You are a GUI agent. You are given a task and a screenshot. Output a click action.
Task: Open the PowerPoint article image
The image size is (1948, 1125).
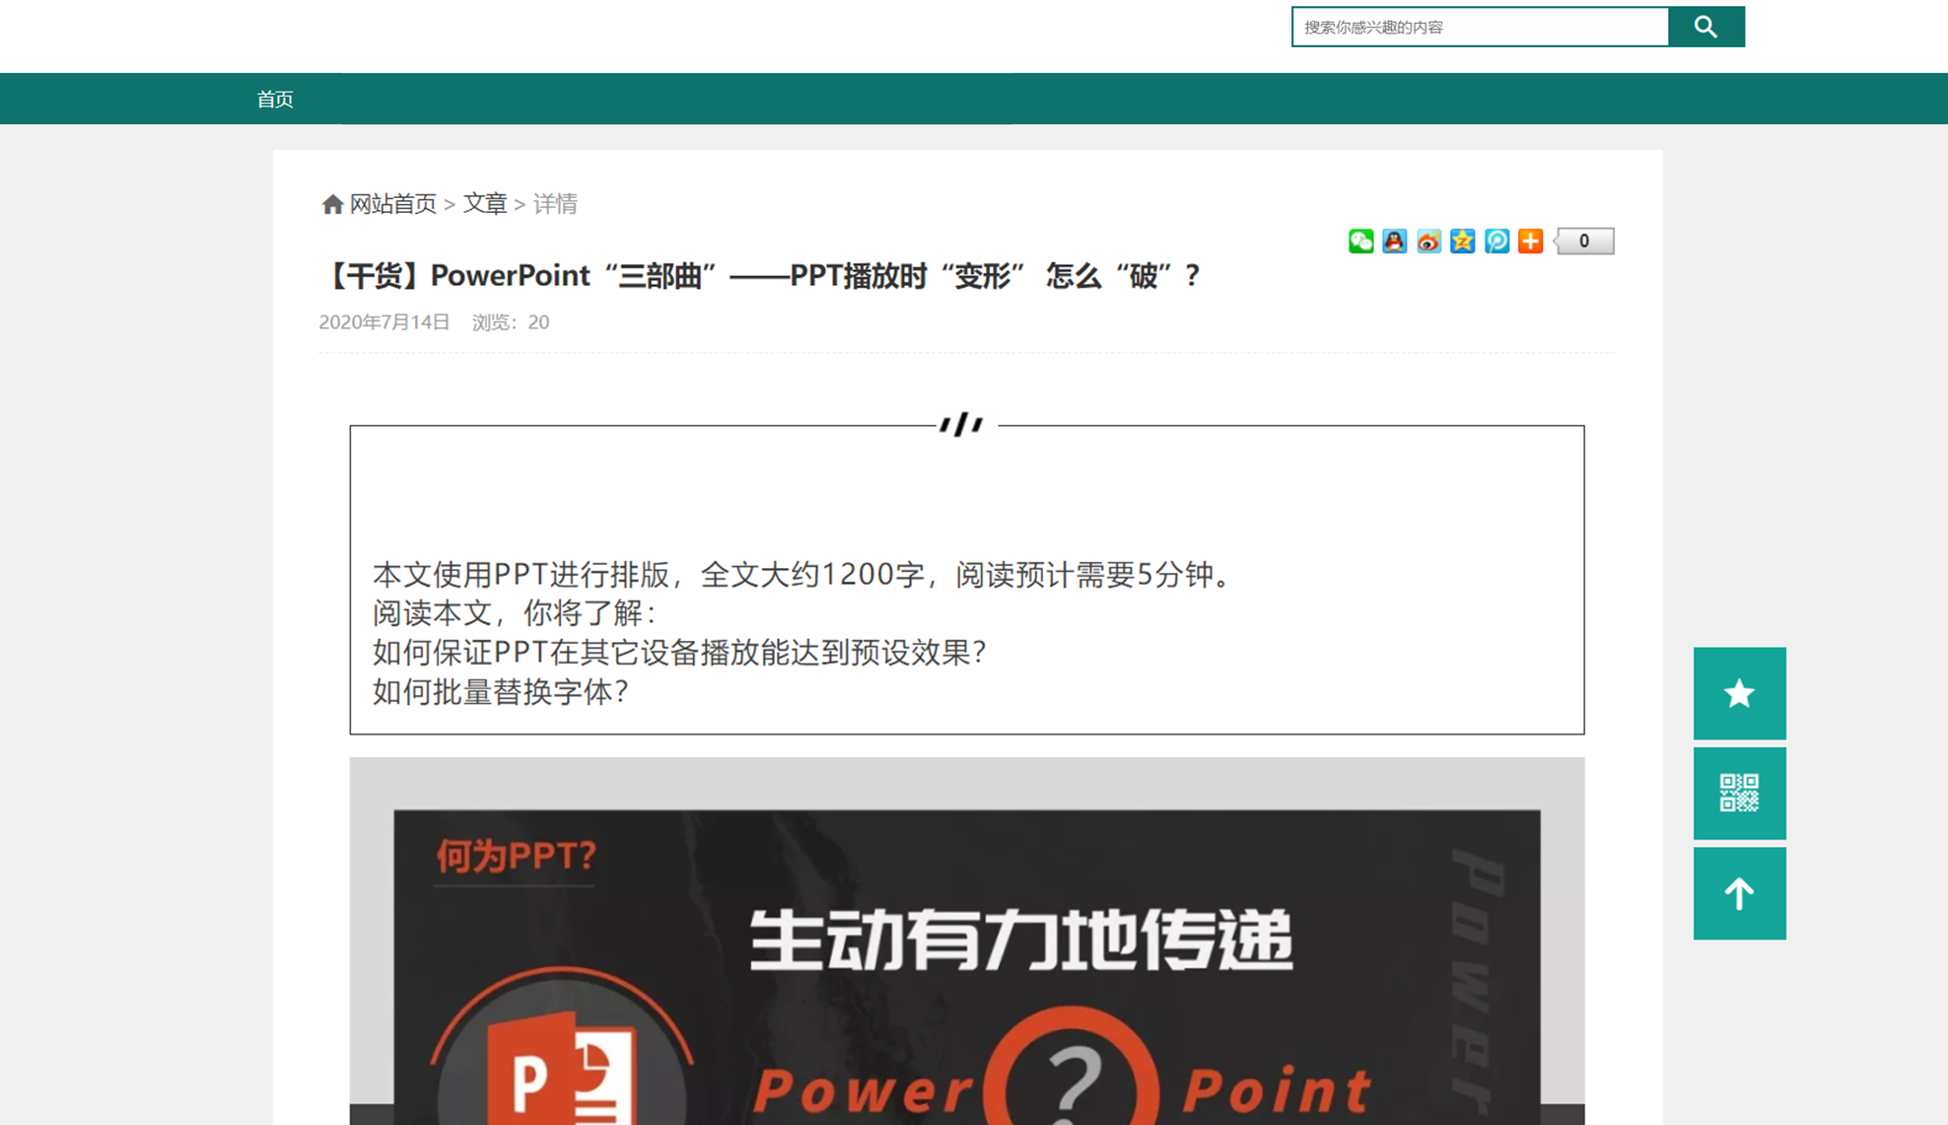tap(967, 941)
